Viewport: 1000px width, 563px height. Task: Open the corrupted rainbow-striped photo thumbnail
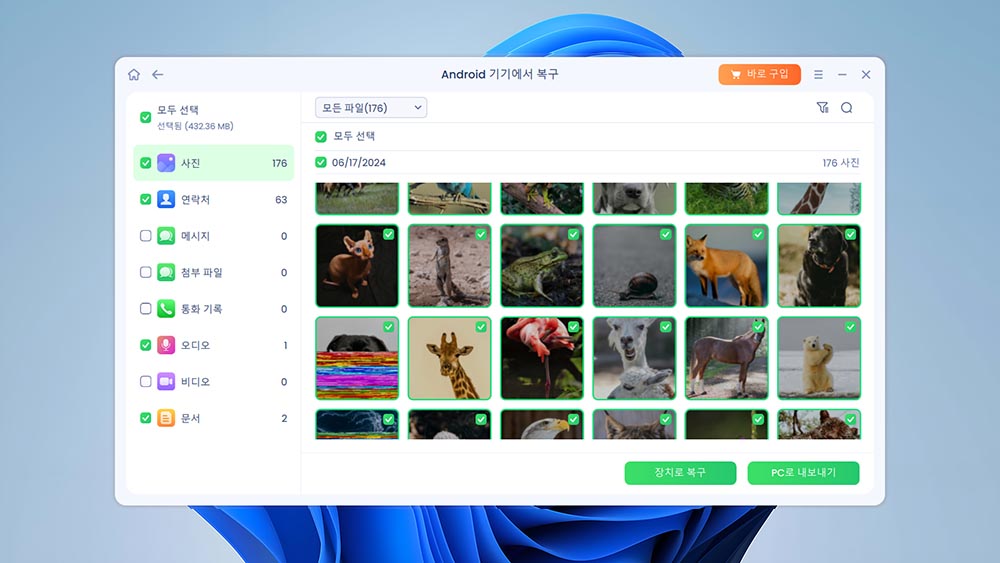pos(357,358)
